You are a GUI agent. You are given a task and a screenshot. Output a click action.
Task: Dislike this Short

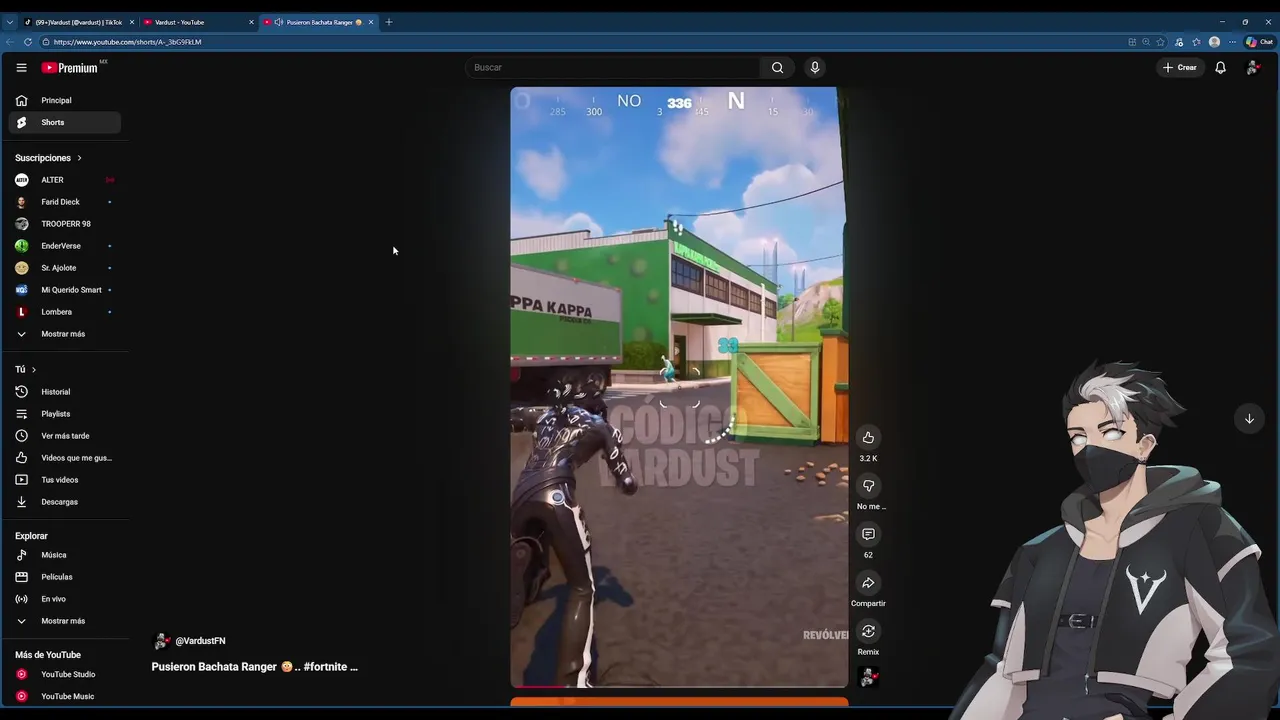868,486
